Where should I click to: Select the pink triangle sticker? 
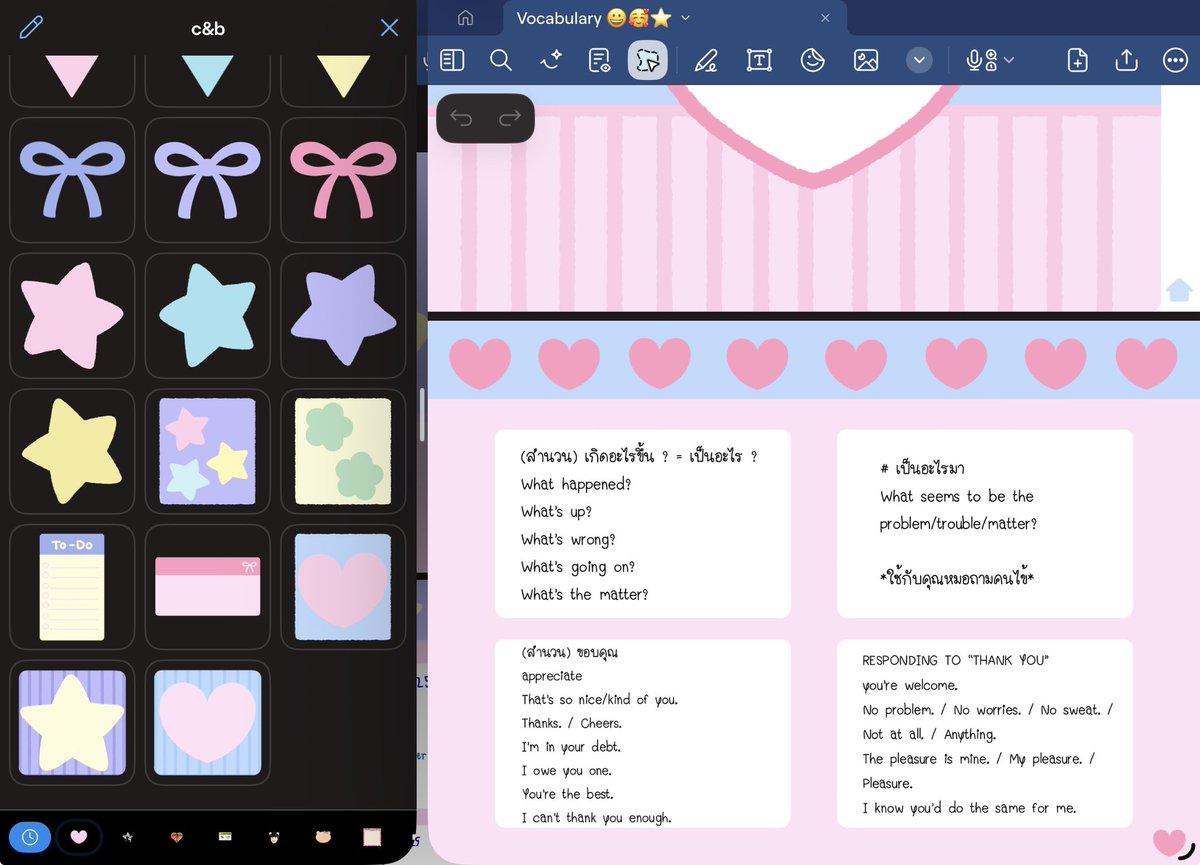(x=72, y=76)
